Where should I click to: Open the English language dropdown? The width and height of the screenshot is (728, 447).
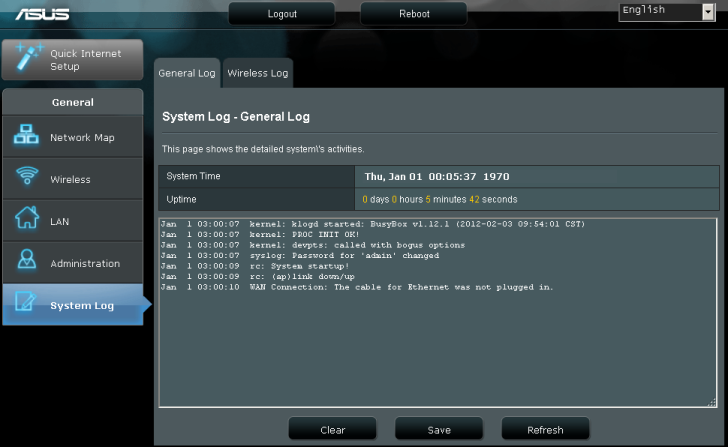point(667,12)
